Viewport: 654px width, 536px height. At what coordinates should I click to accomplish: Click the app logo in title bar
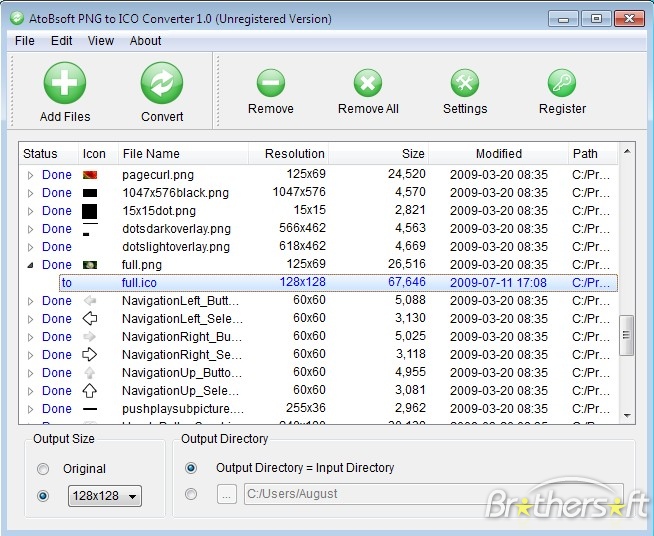[17, 18]
